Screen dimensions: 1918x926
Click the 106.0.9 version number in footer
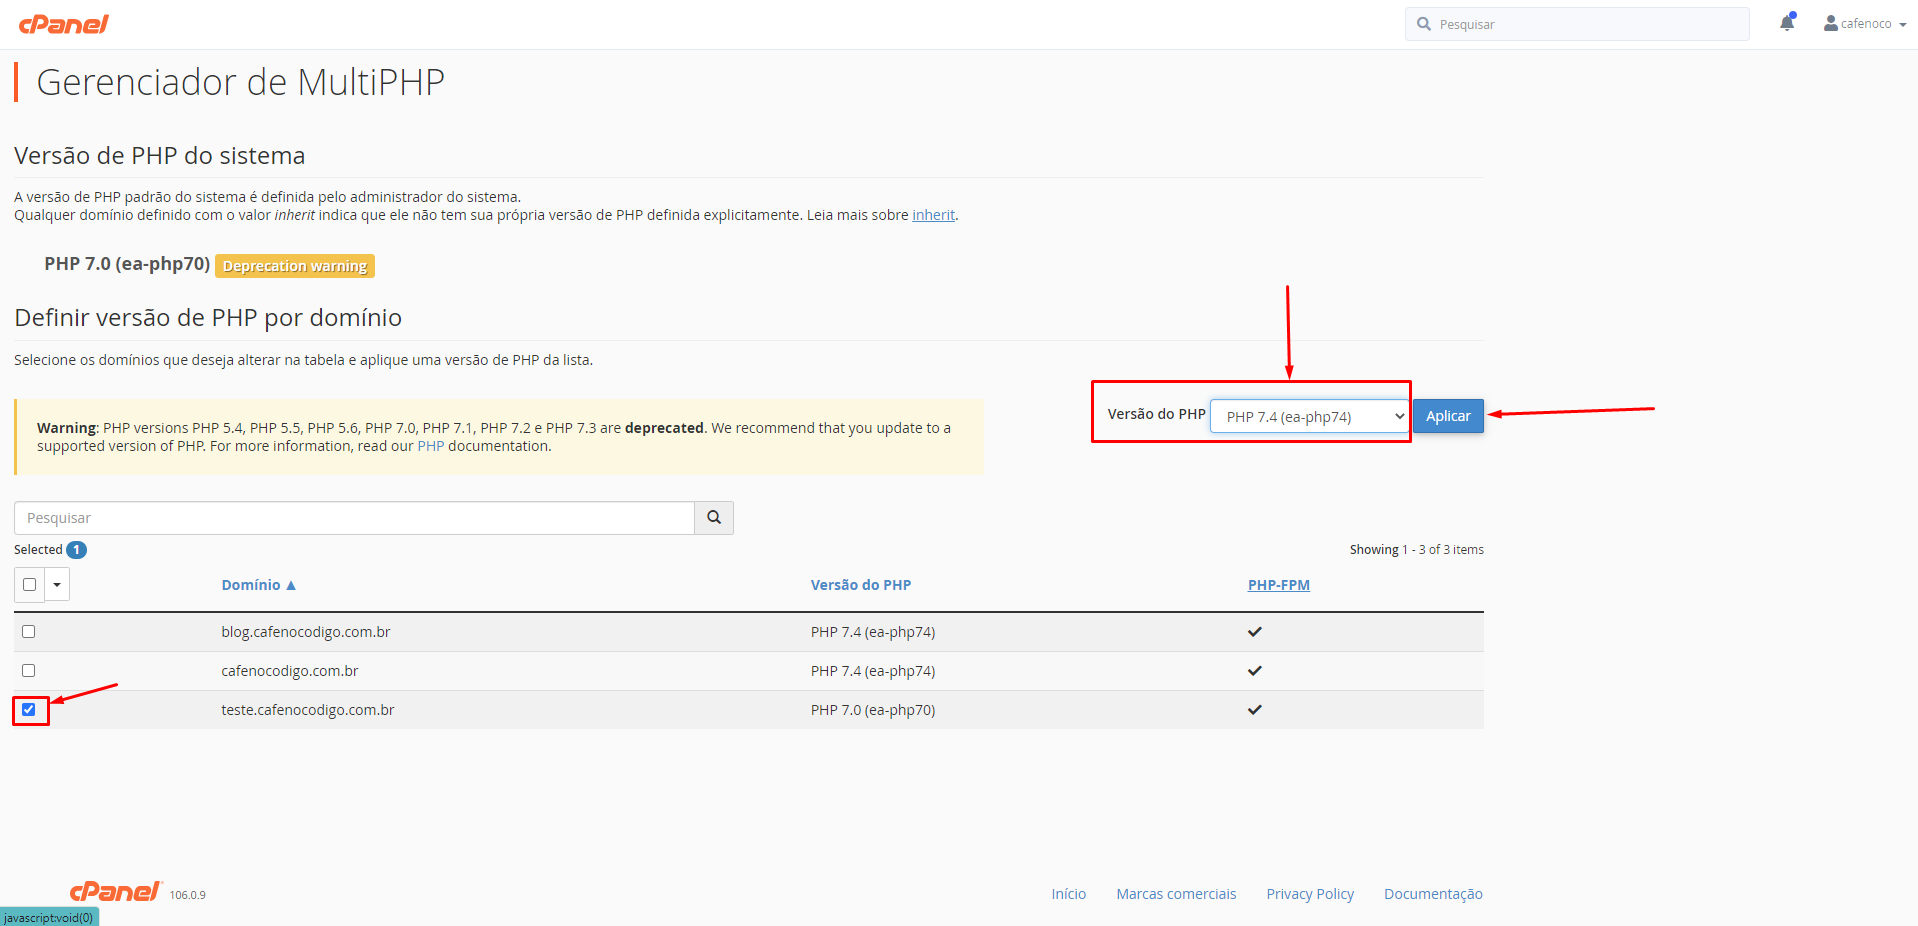tap(187, 895)
